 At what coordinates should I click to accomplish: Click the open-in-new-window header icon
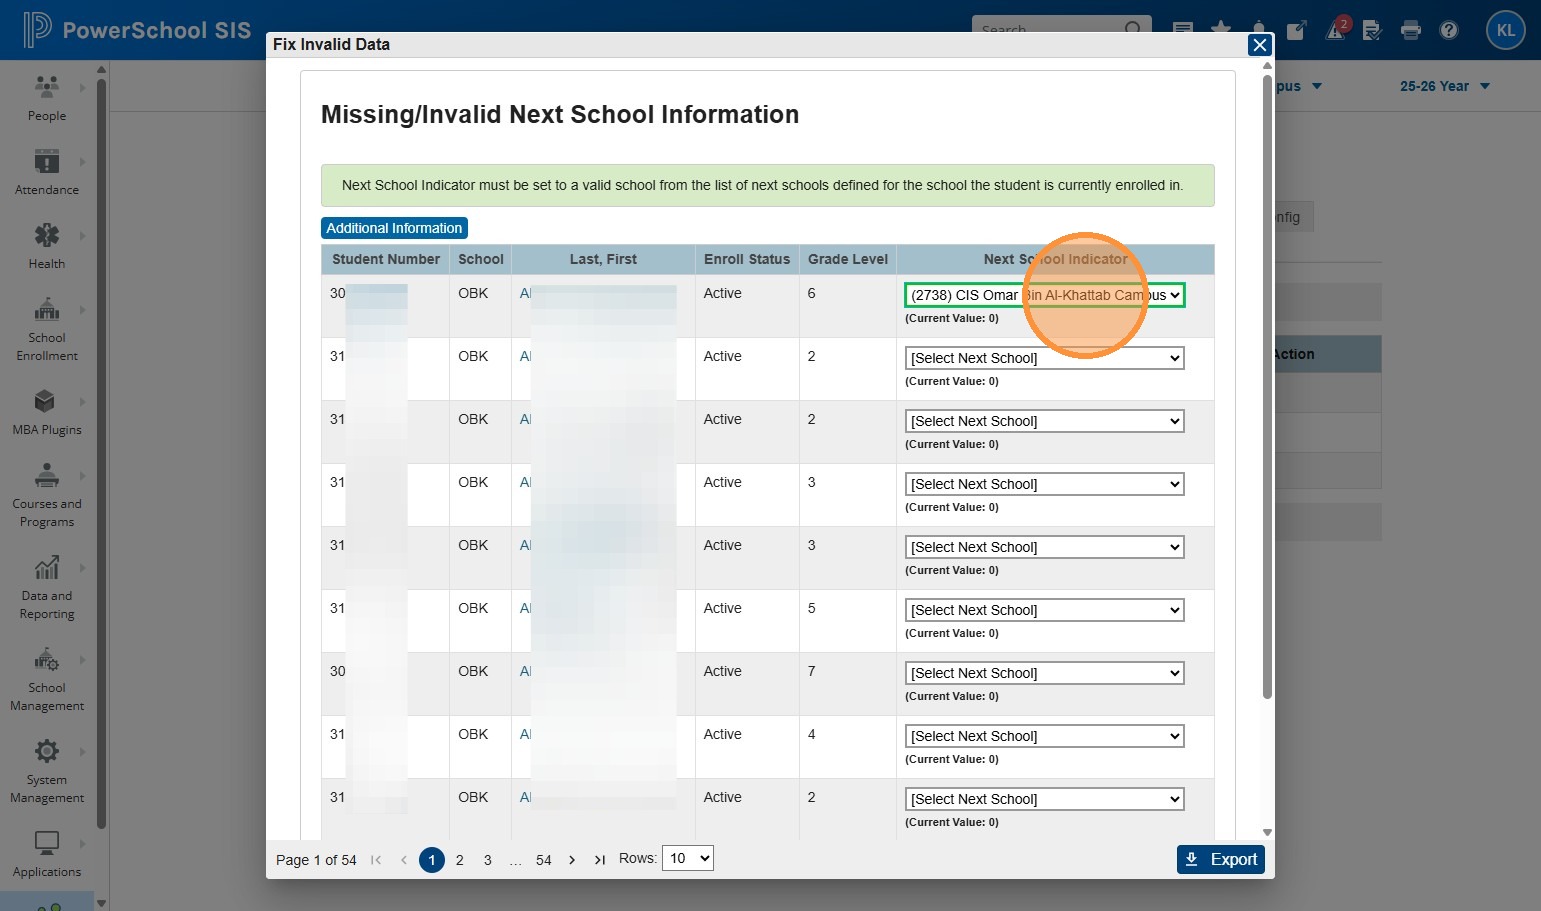[1296, 30]
